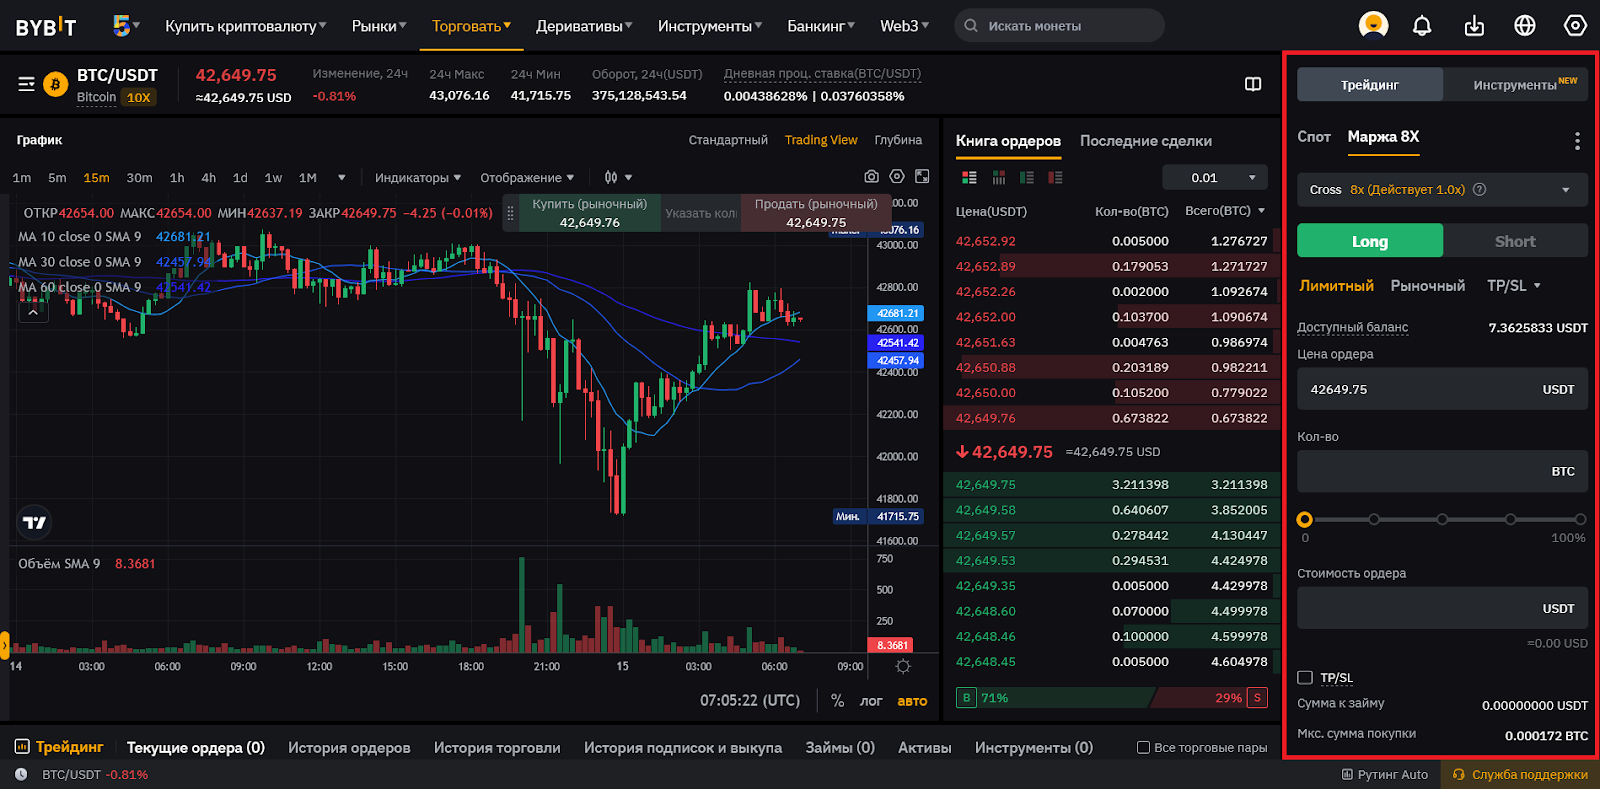Viewport: 1600px width, 789px height.
Task: Click the 71% buy ratio bar
Action: (1055, 698)
